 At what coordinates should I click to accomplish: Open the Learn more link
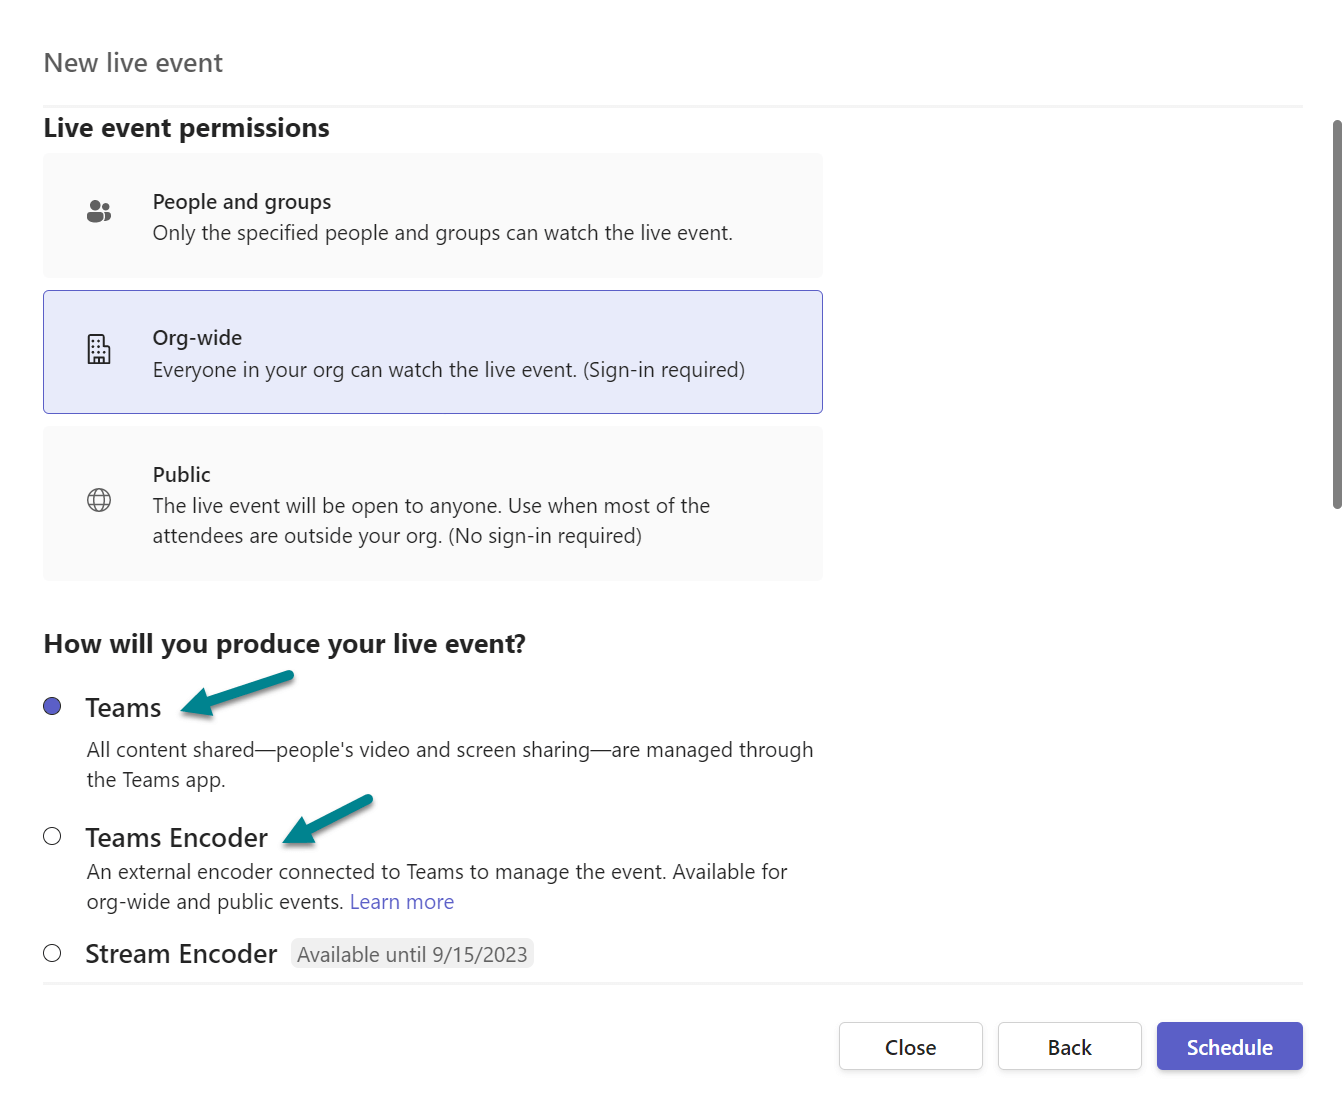coord(401,901)
